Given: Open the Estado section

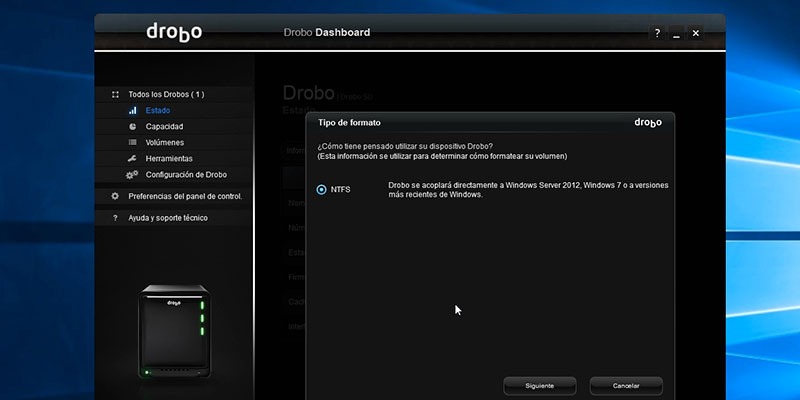Looking at the screenshot, I should coord(158,110).
